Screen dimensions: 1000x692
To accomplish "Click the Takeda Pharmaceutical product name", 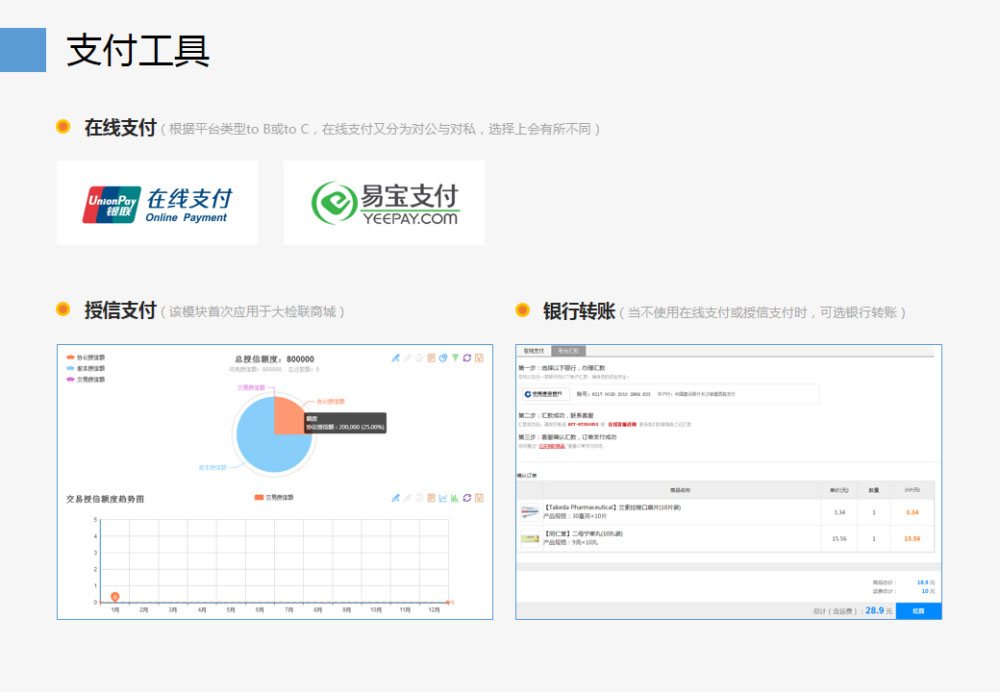I will 612,508.
